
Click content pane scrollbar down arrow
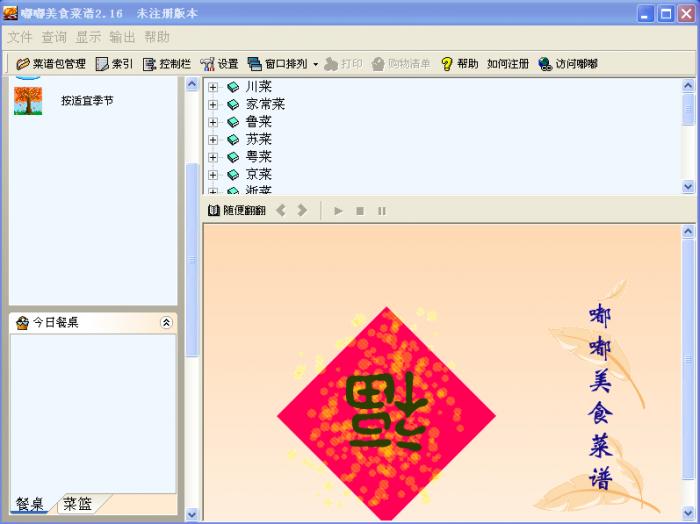point(688,513)
